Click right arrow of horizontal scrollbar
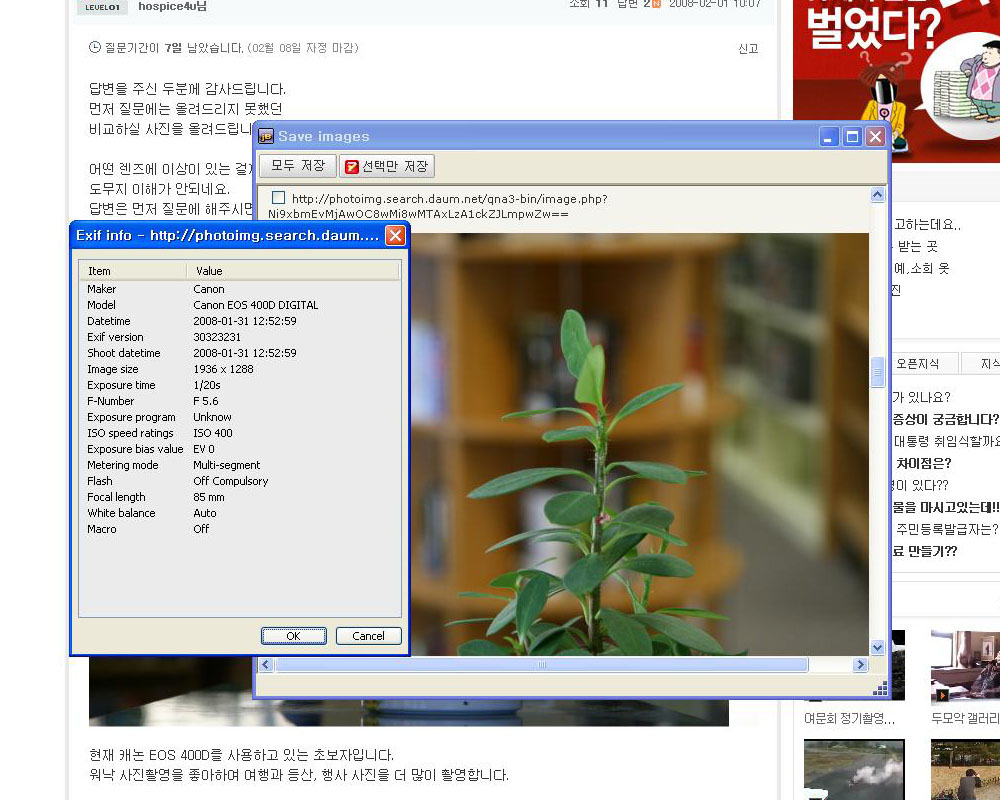This screenshot has height=800, width=1000. pyautogui.click(x=860, y=665)
